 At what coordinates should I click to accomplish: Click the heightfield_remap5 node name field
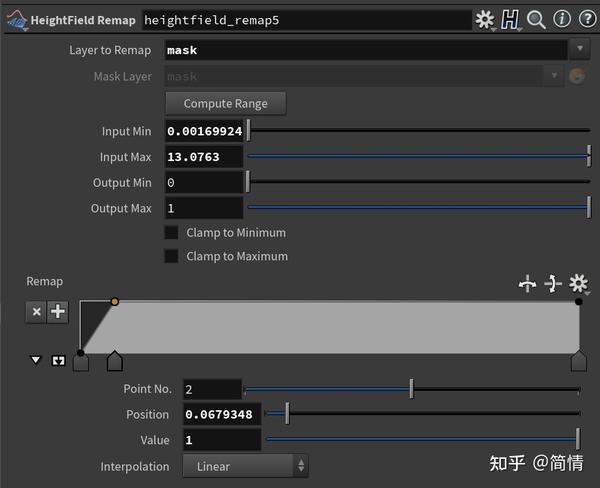point(305,19)
